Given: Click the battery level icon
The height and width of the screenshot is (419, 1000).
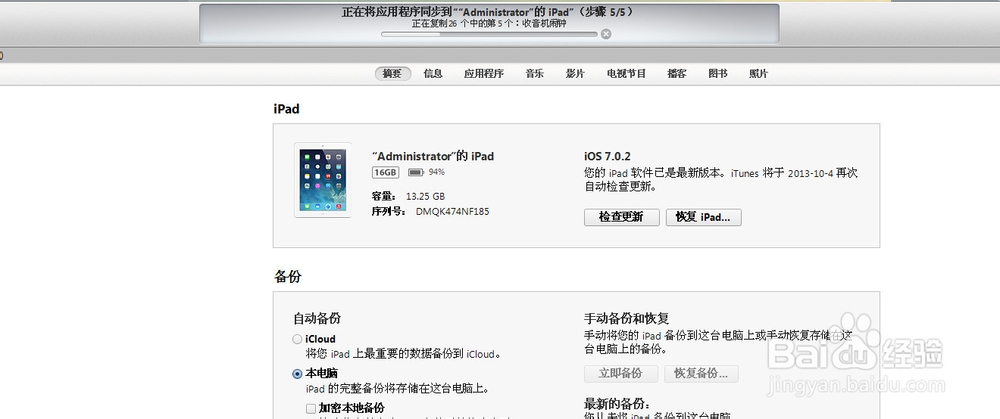Looking at the screenshot, I should pyautogui.click(x=416, y=172).
